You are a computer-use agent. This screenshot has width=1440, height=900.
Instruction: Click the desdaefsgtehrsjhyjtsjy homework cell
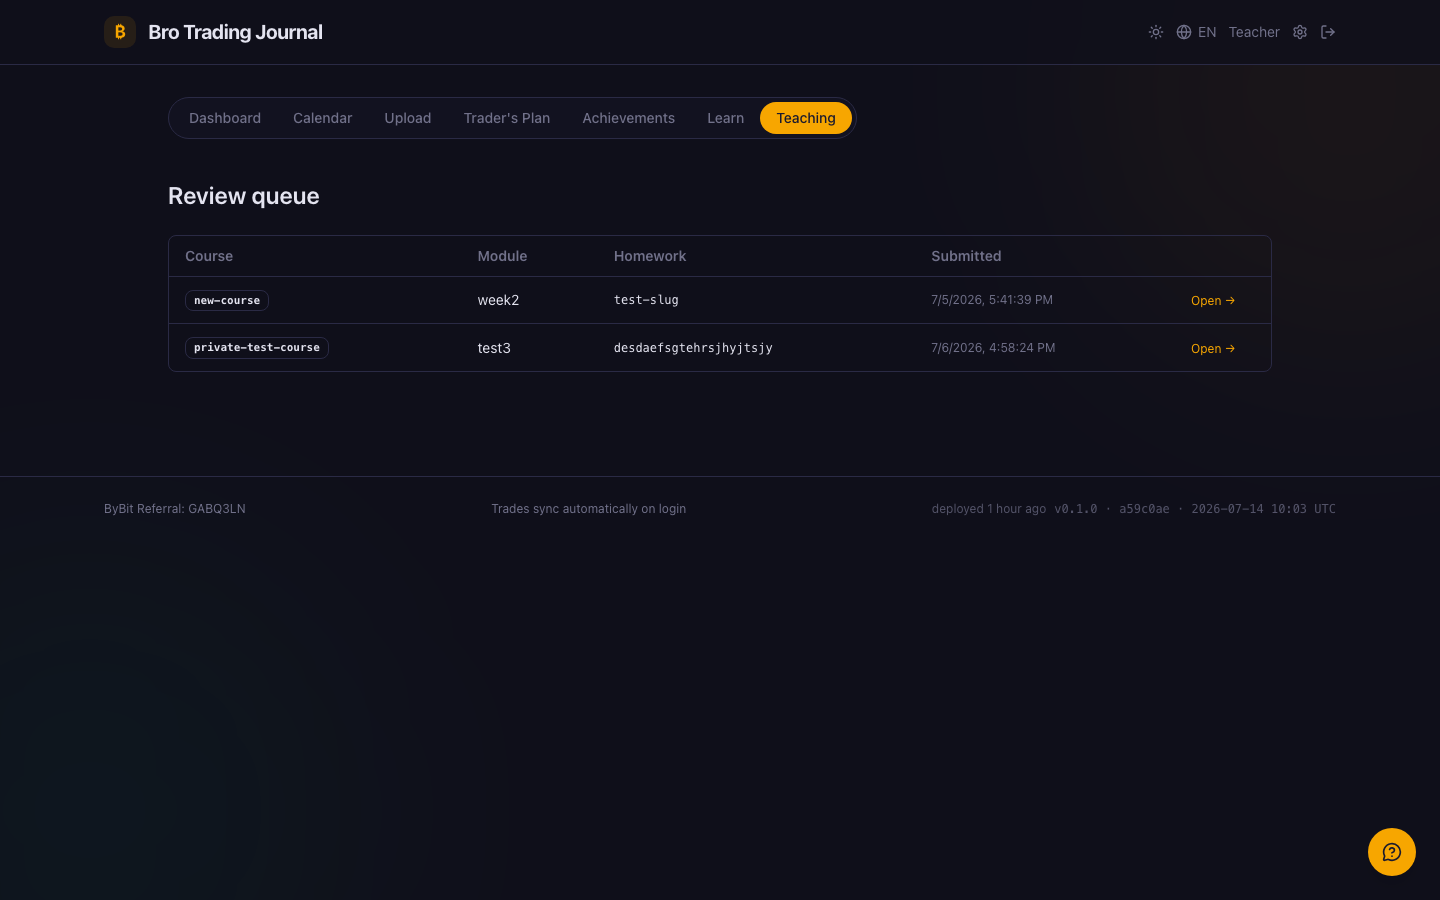point(693,348)
